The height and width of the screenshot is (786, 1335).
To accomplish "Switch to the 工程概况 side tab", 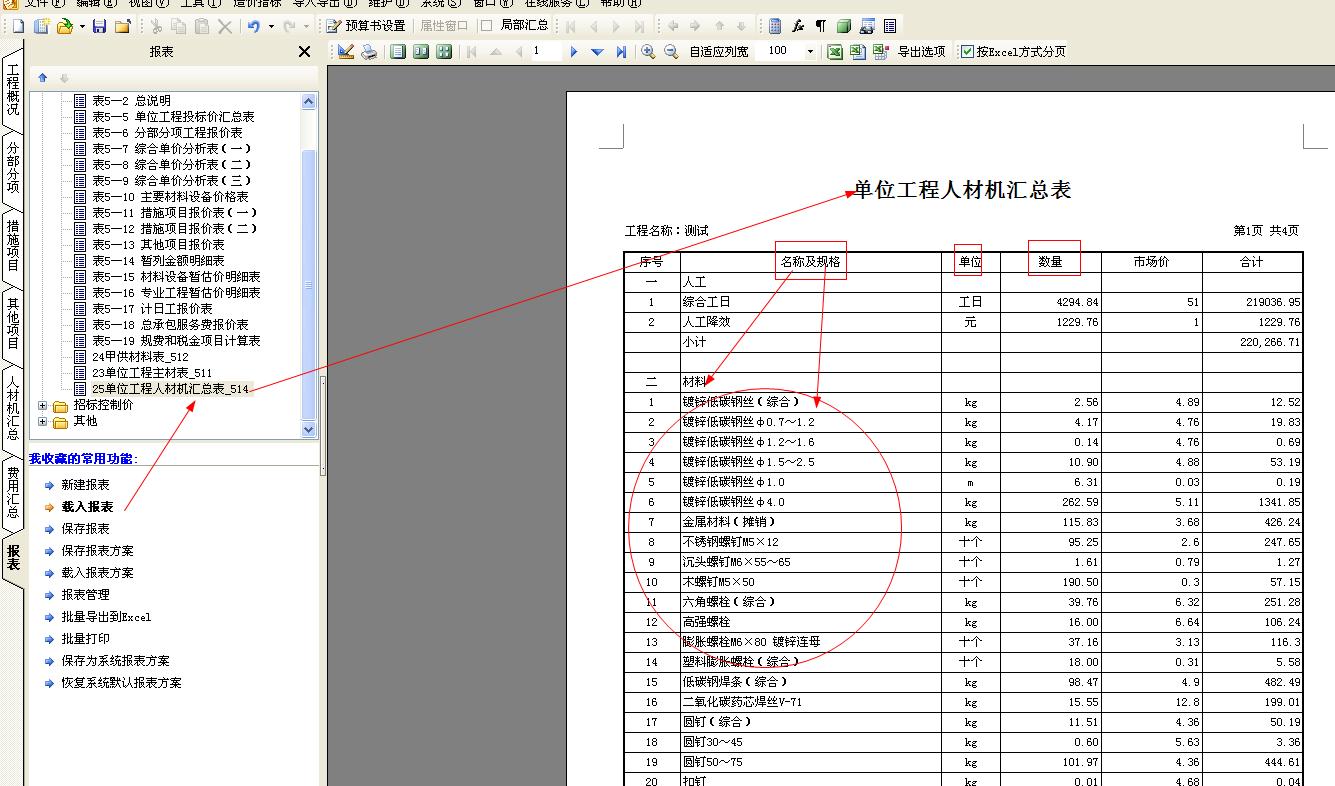I will coord(13,89).
